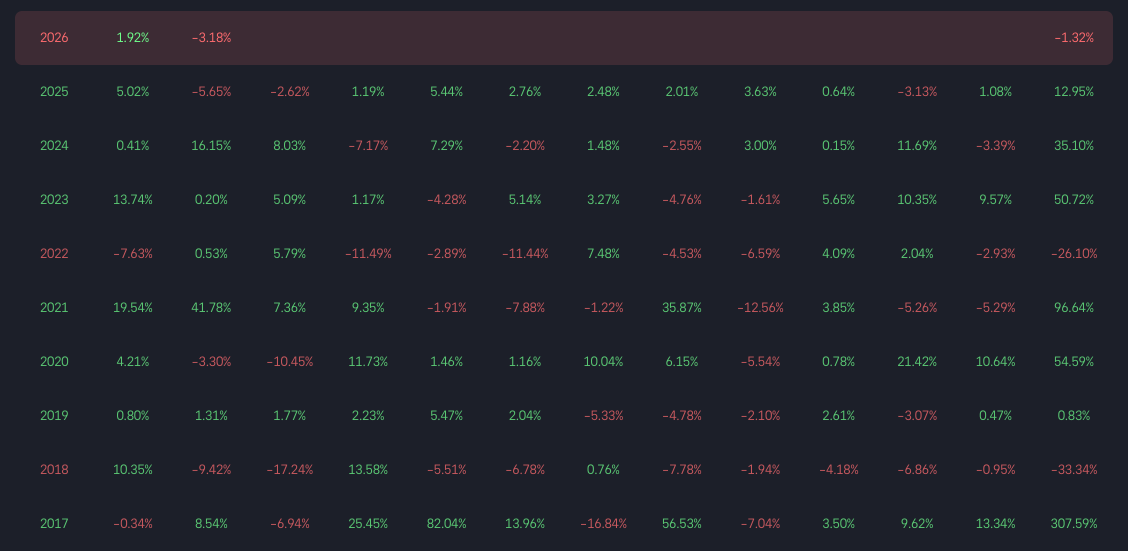Click the 16.15% return in the 2024 row
The image size is (1128, 551).
click(x=211, y=146)
